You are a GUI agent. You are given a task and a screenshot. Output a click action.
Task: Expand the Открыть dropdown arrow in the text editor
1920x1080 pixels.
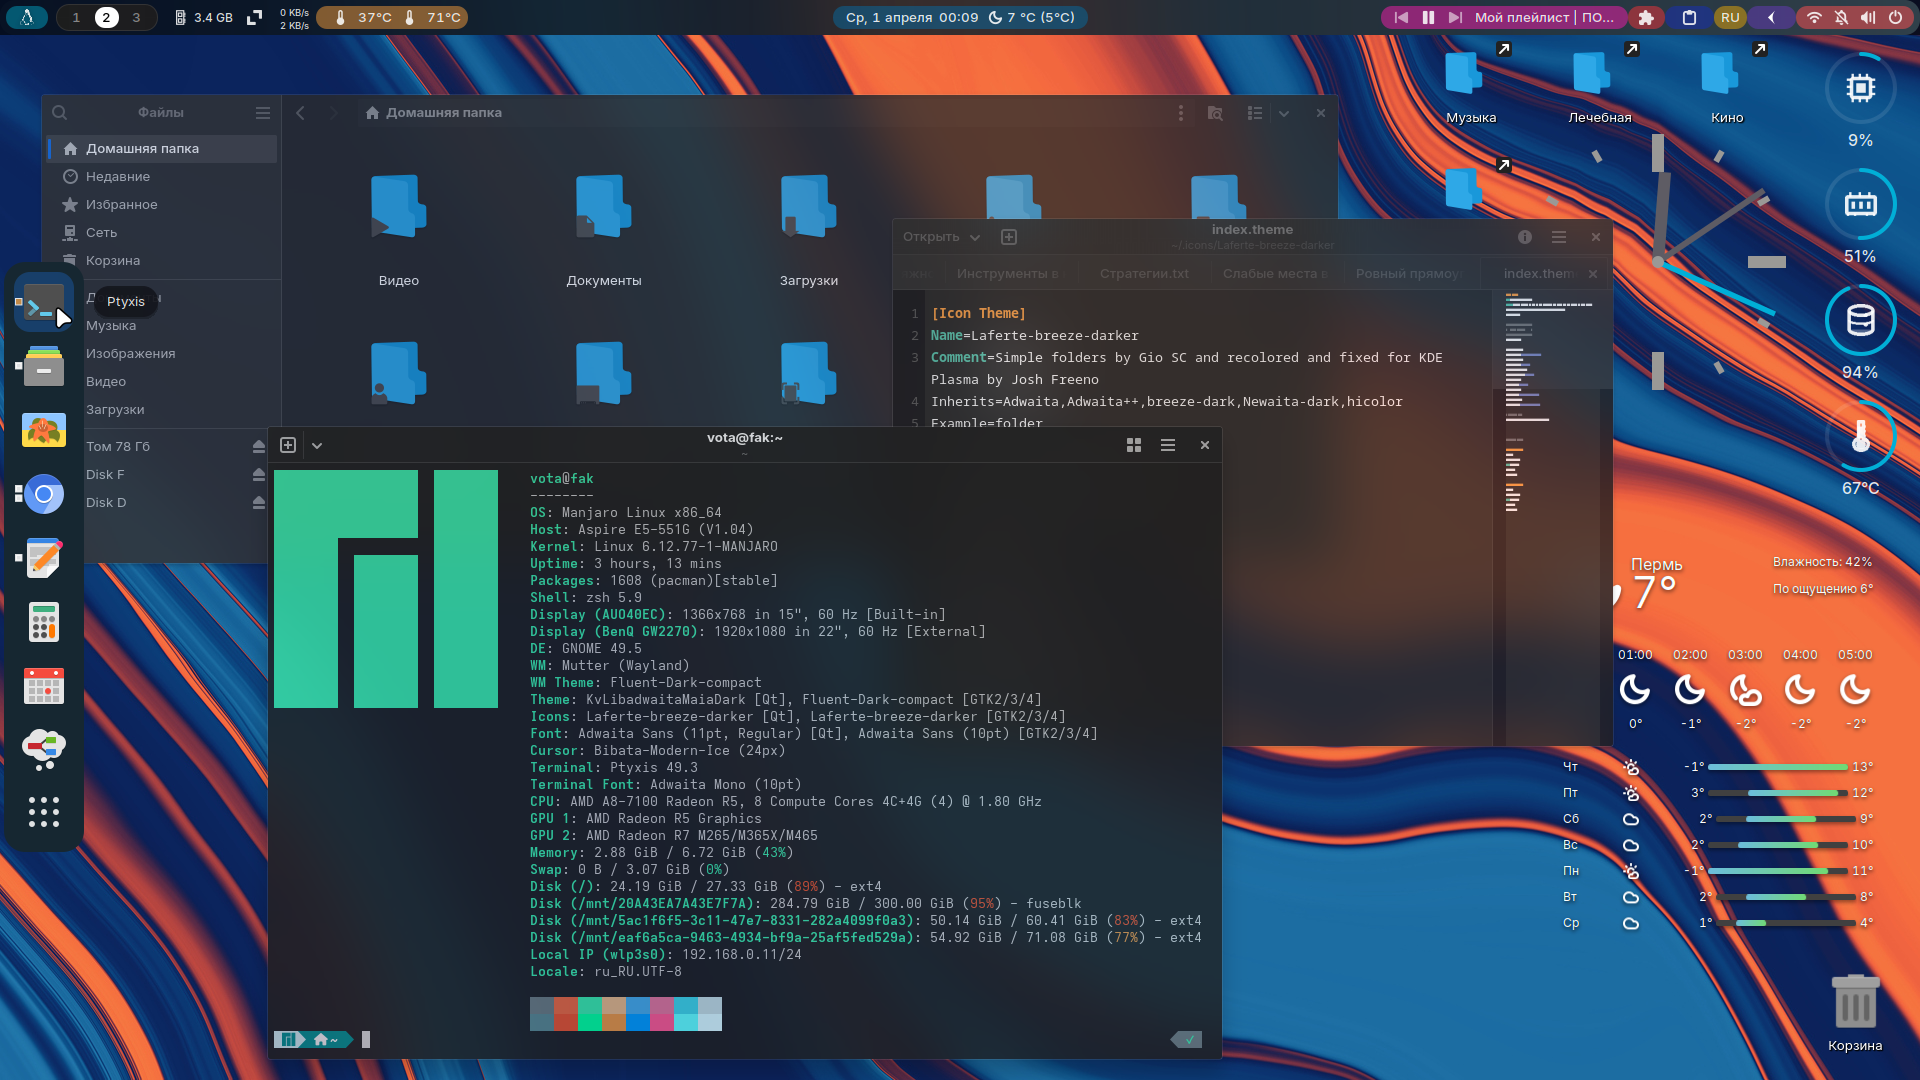tap(975, 237)
